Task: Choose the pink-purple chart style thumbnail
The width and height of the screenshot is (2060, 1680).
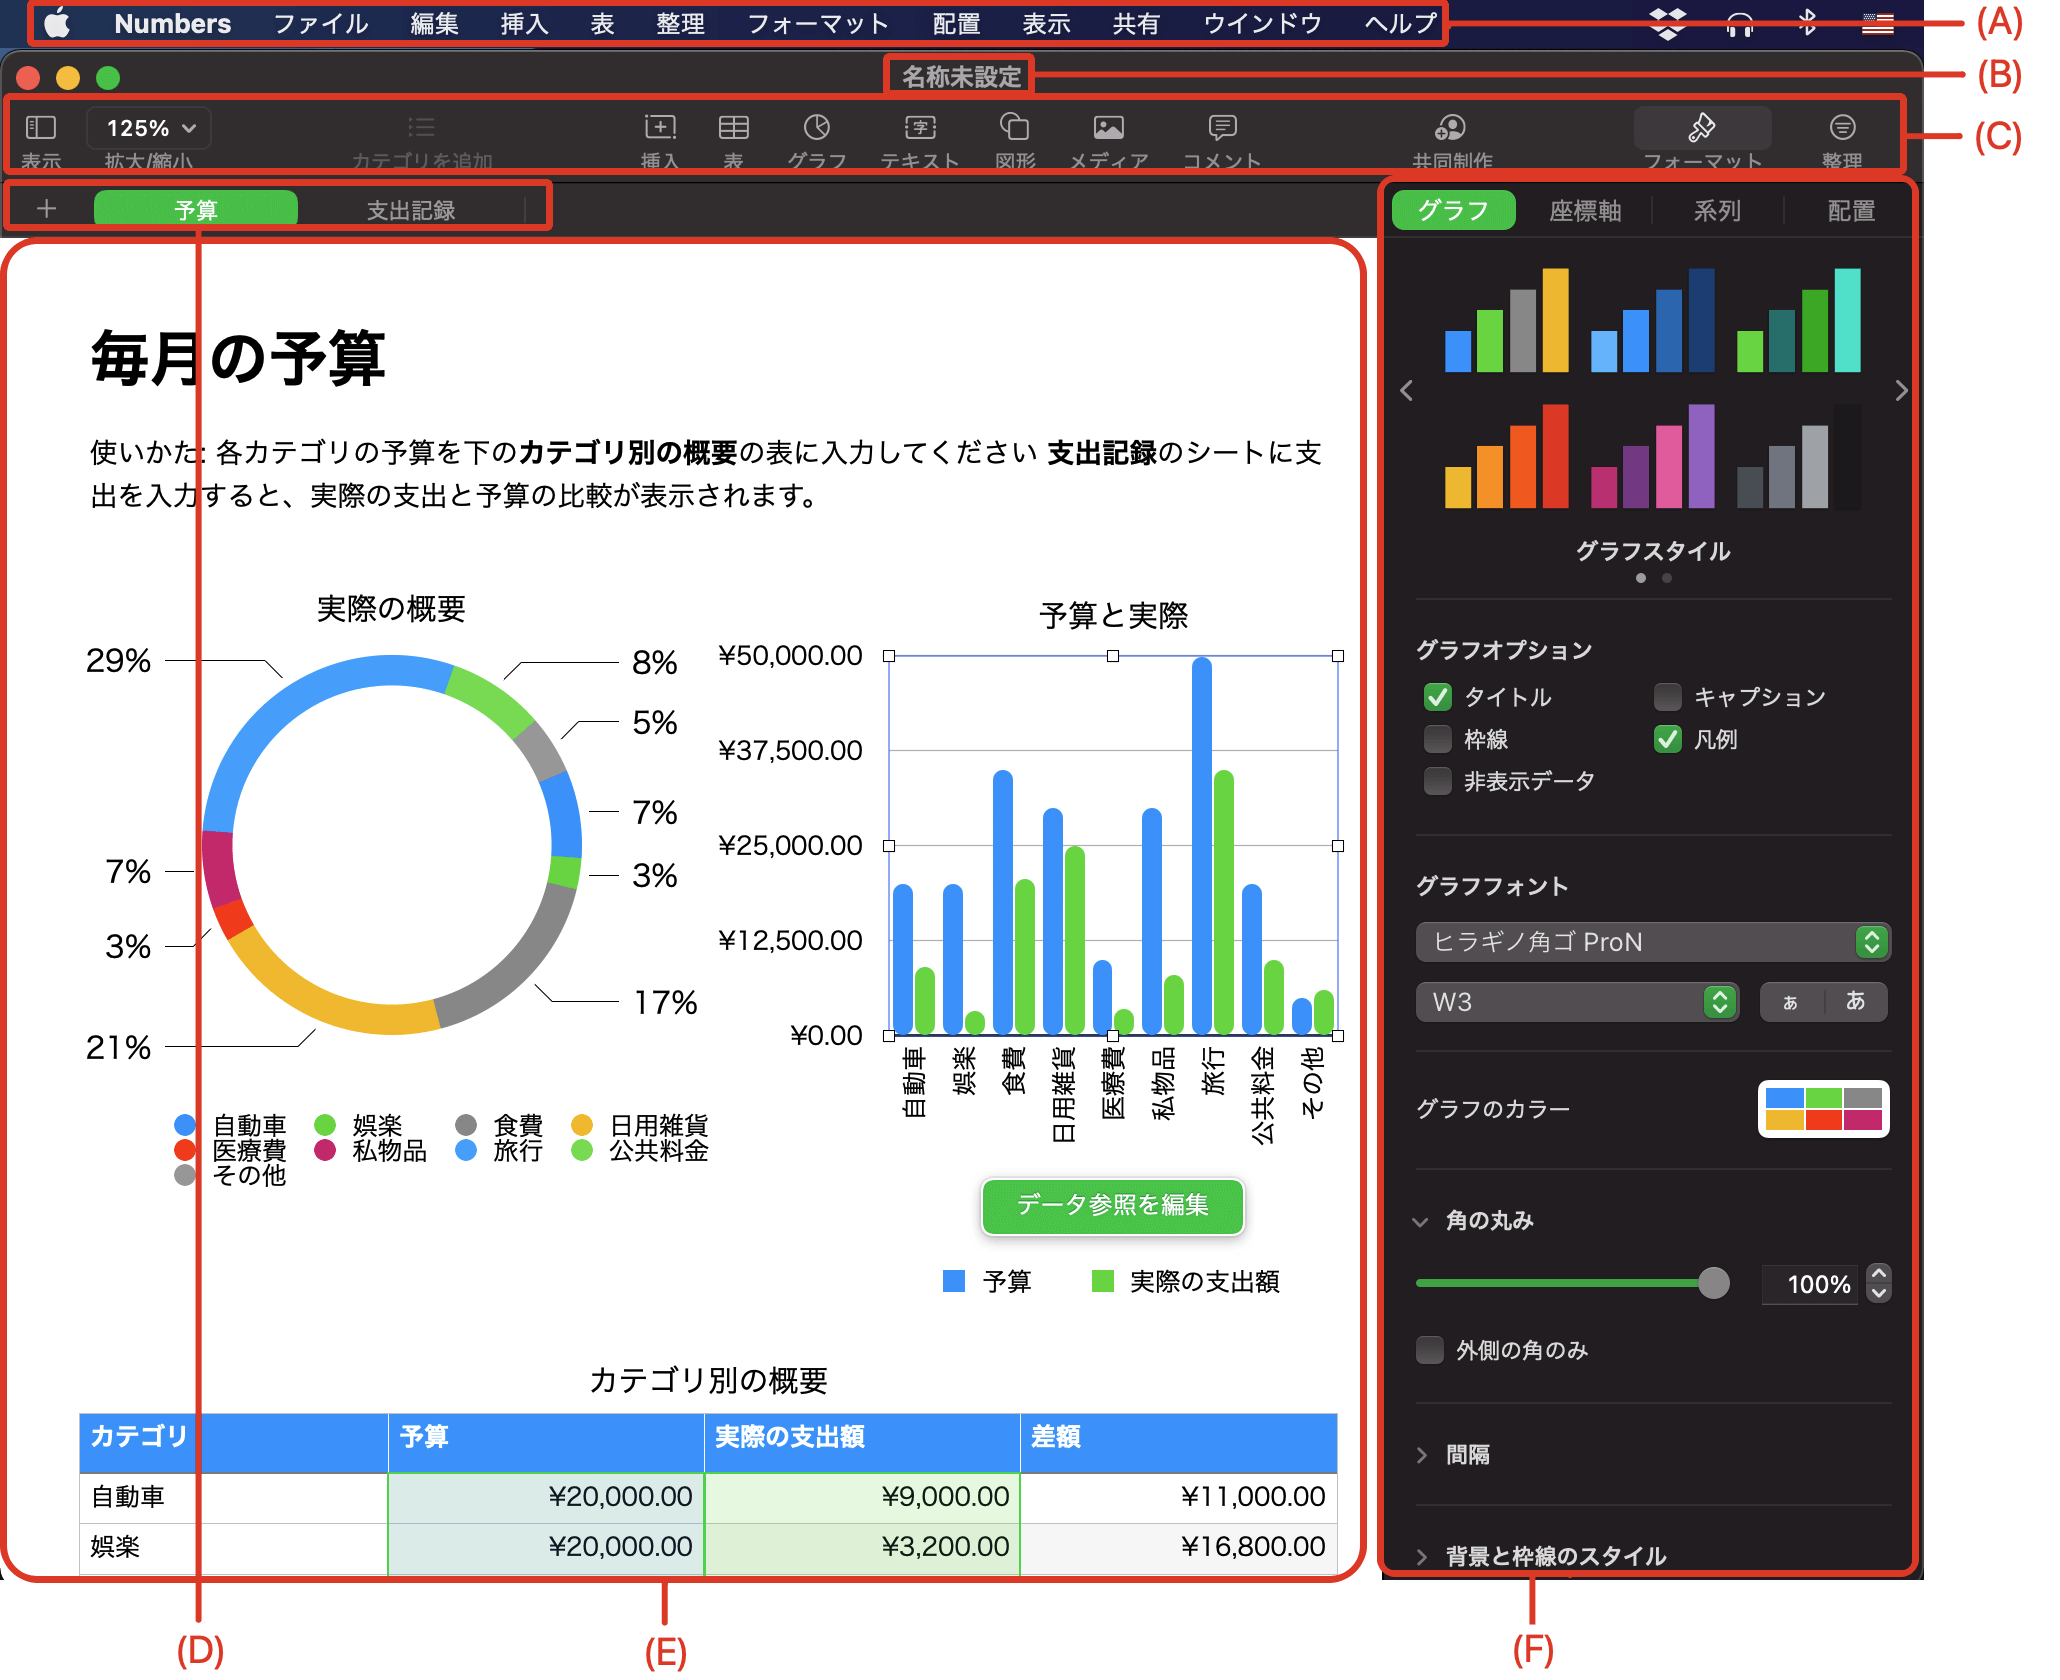Action: [1653, 455]
